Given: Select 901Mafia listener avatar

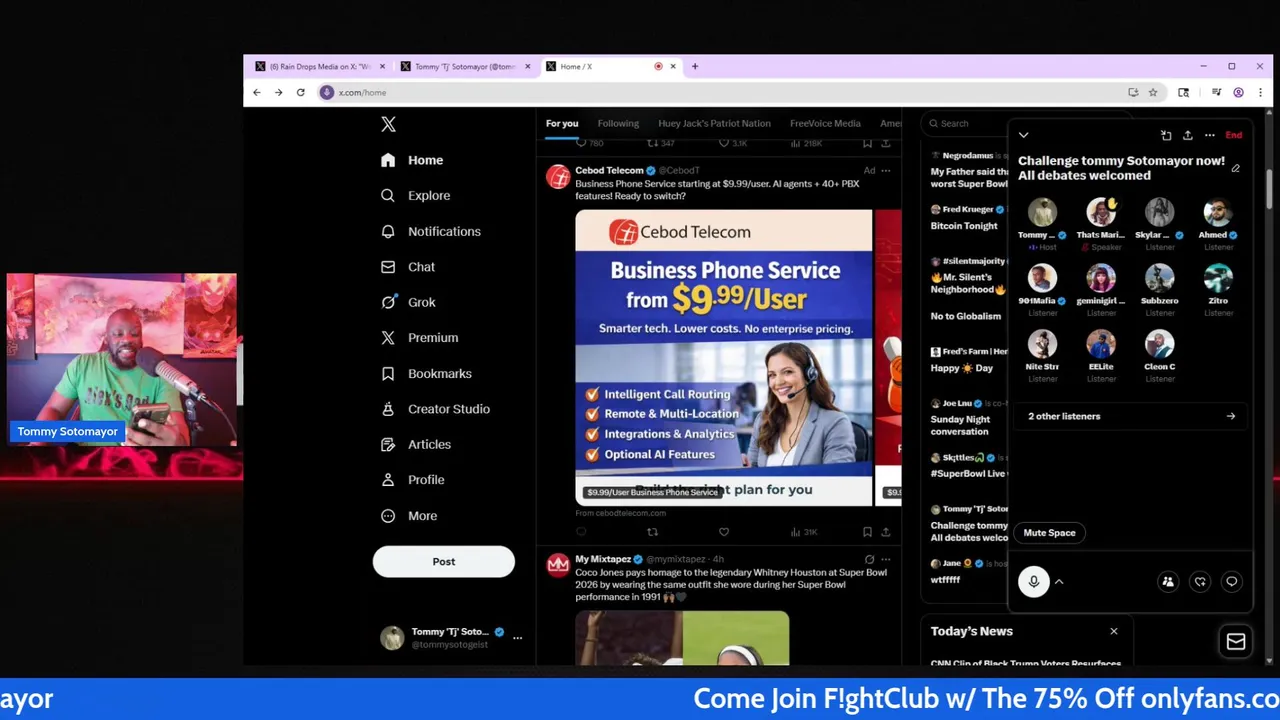Looking at the screenshot, I should pos(1042,278).
